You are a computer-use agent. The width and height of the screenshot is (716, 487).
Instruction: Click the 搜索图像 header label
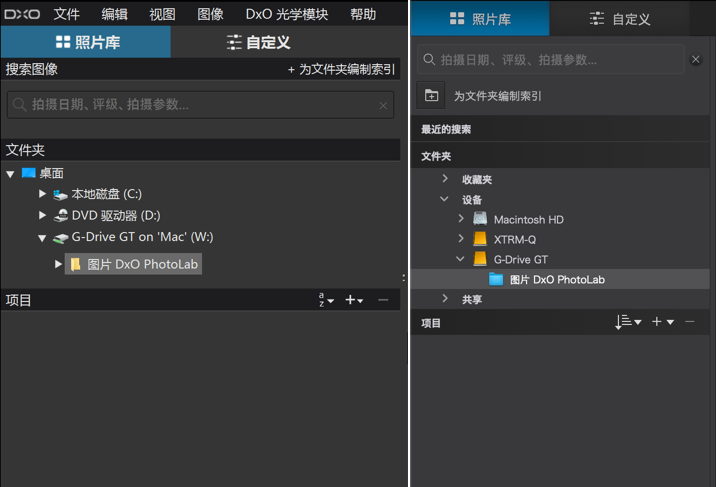pyautogui.click(x=32, y=69)
